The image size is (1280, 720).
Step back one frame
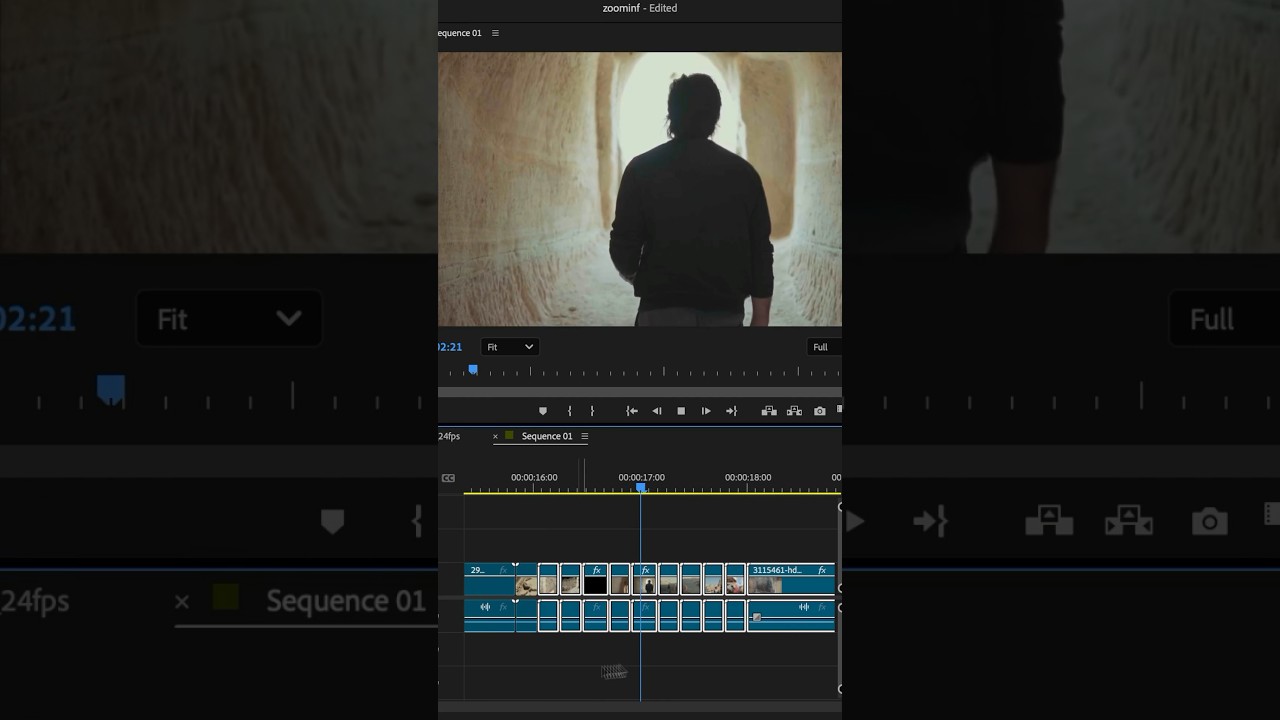[657, 411]
